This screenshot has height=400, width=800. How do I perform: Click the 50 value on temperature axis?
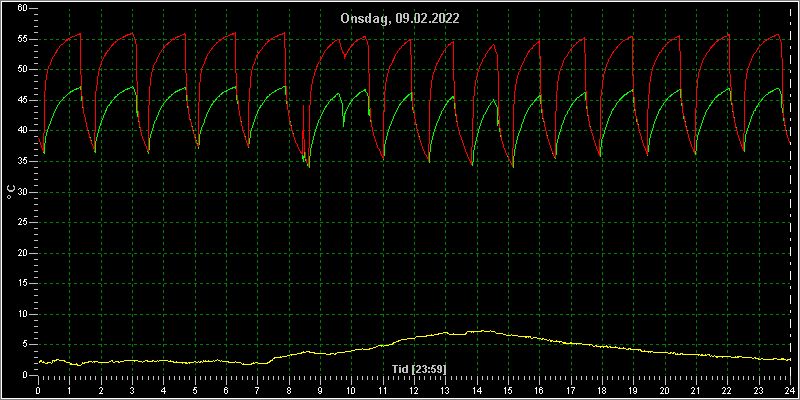(22, 70)
